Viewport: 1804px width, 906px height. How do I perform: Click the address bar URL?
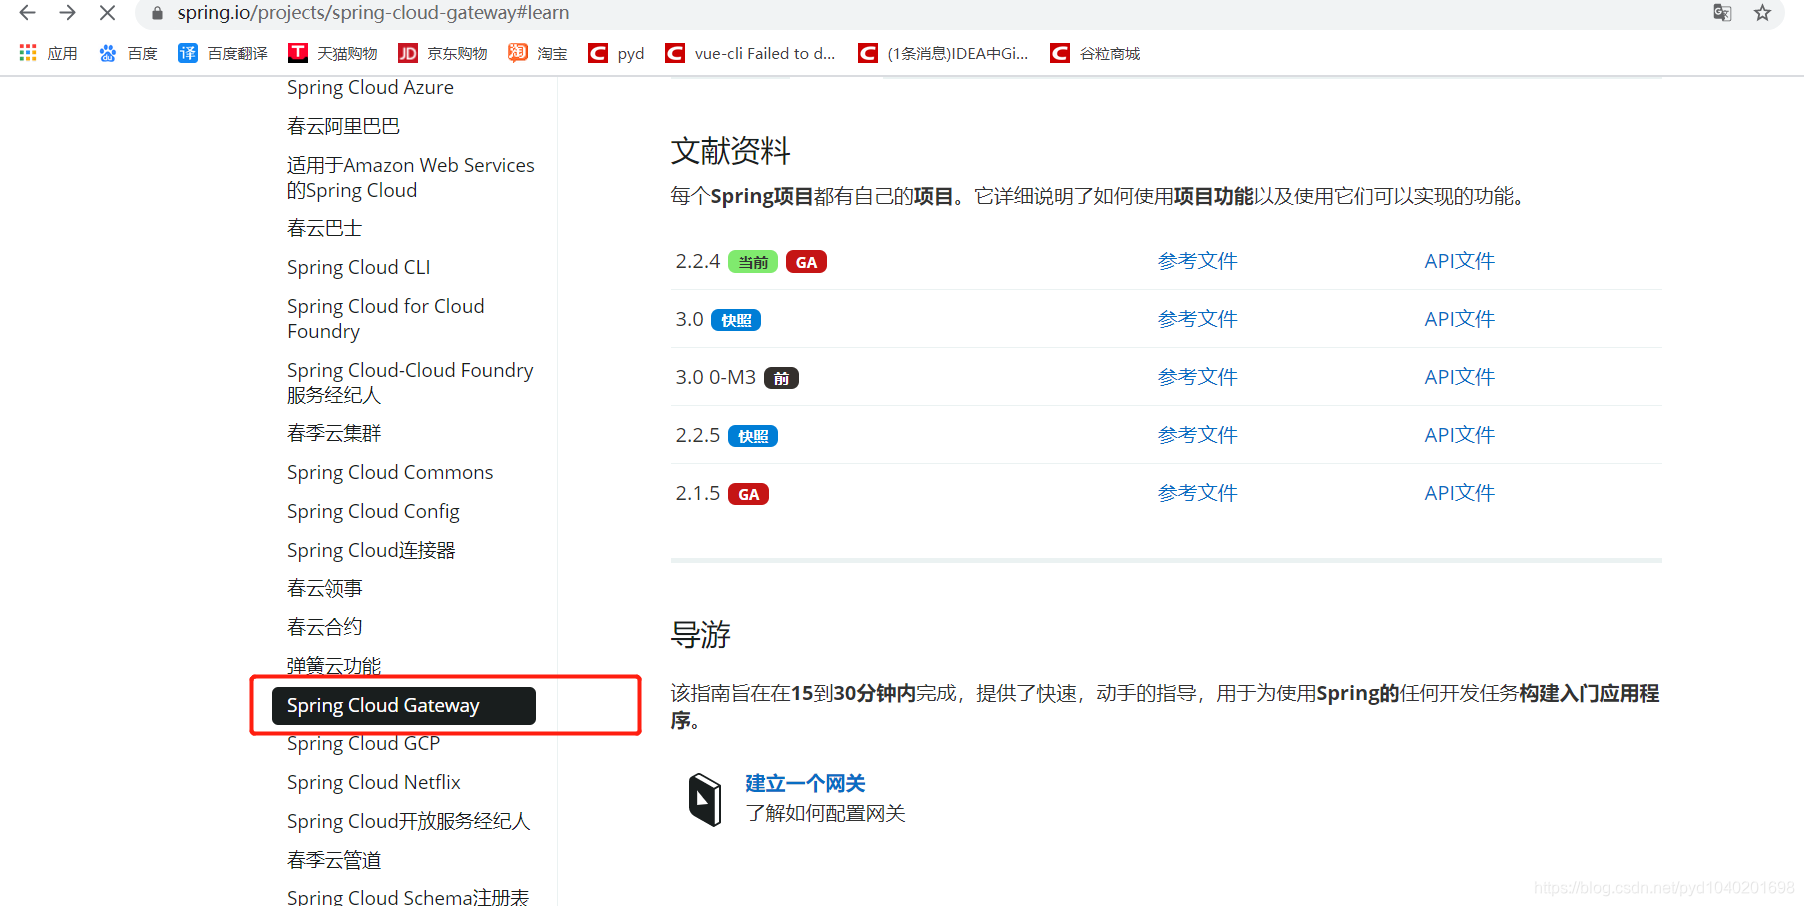(x=373, y=13)
